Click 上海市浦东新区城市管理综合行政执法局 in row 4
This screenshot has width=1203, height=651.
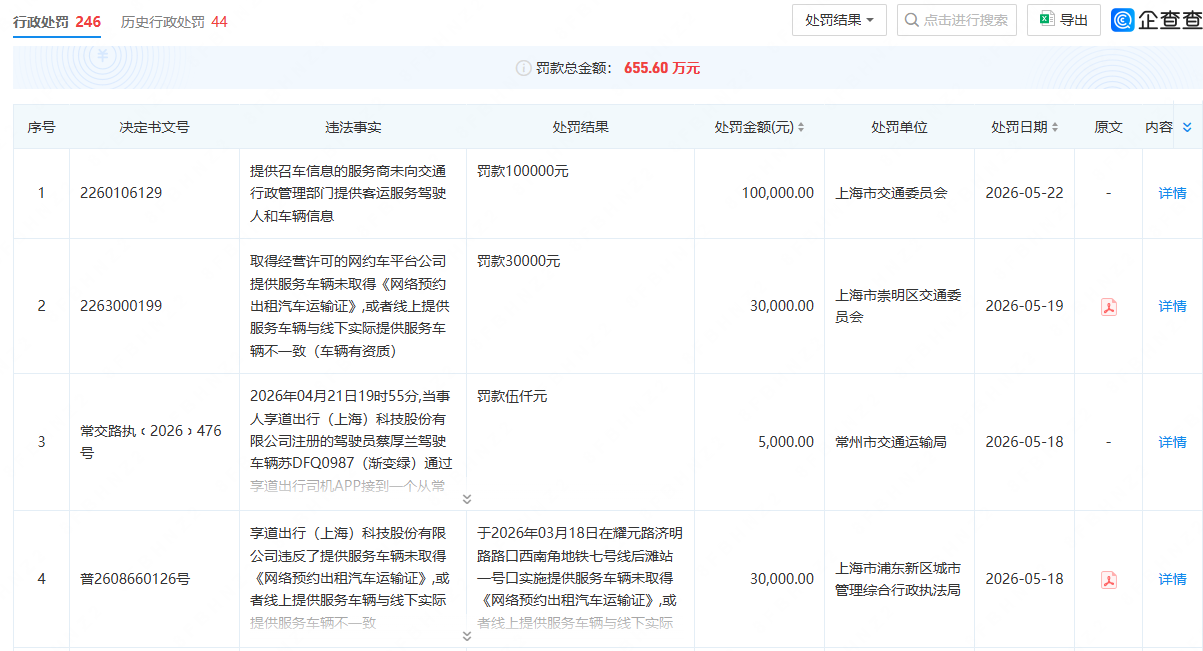[899, 579]
